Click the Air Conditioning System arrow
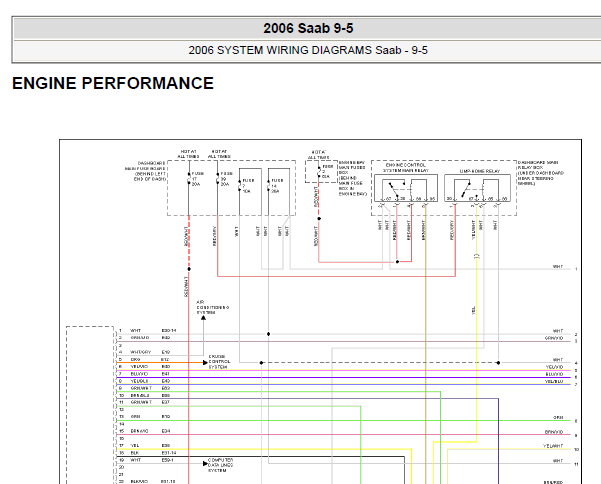This screenshot has width=601, height=484. 203,318
